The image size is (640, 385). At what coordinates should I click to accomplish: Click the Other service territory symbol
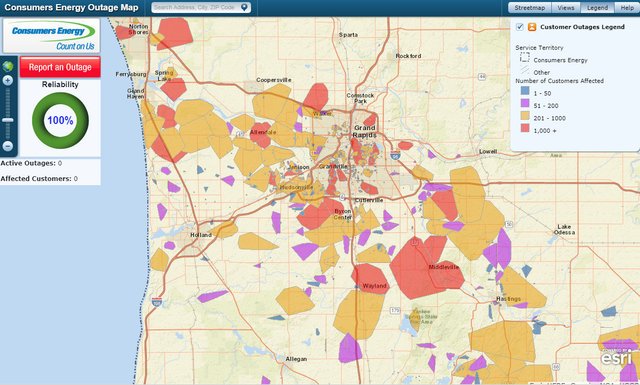click(x=525, y=70)
